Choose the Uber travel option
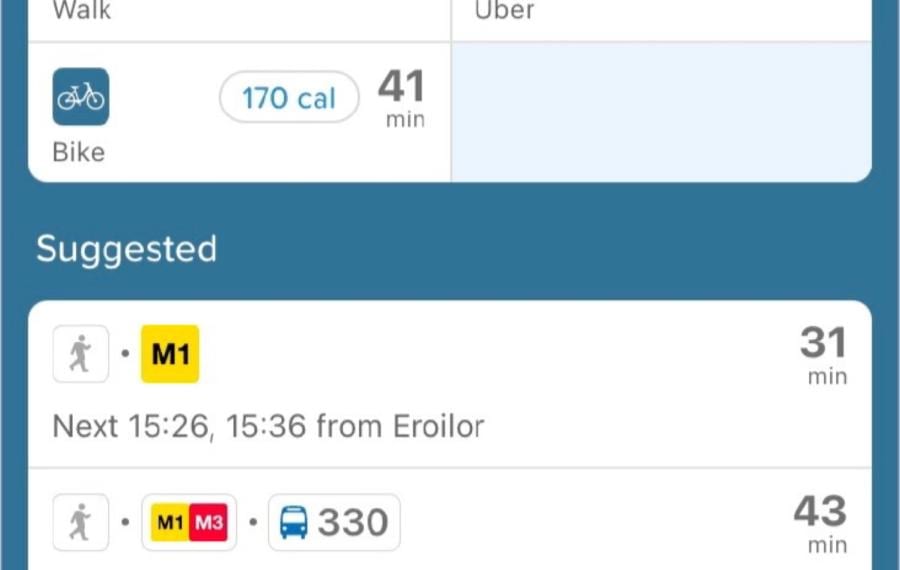 505,10
